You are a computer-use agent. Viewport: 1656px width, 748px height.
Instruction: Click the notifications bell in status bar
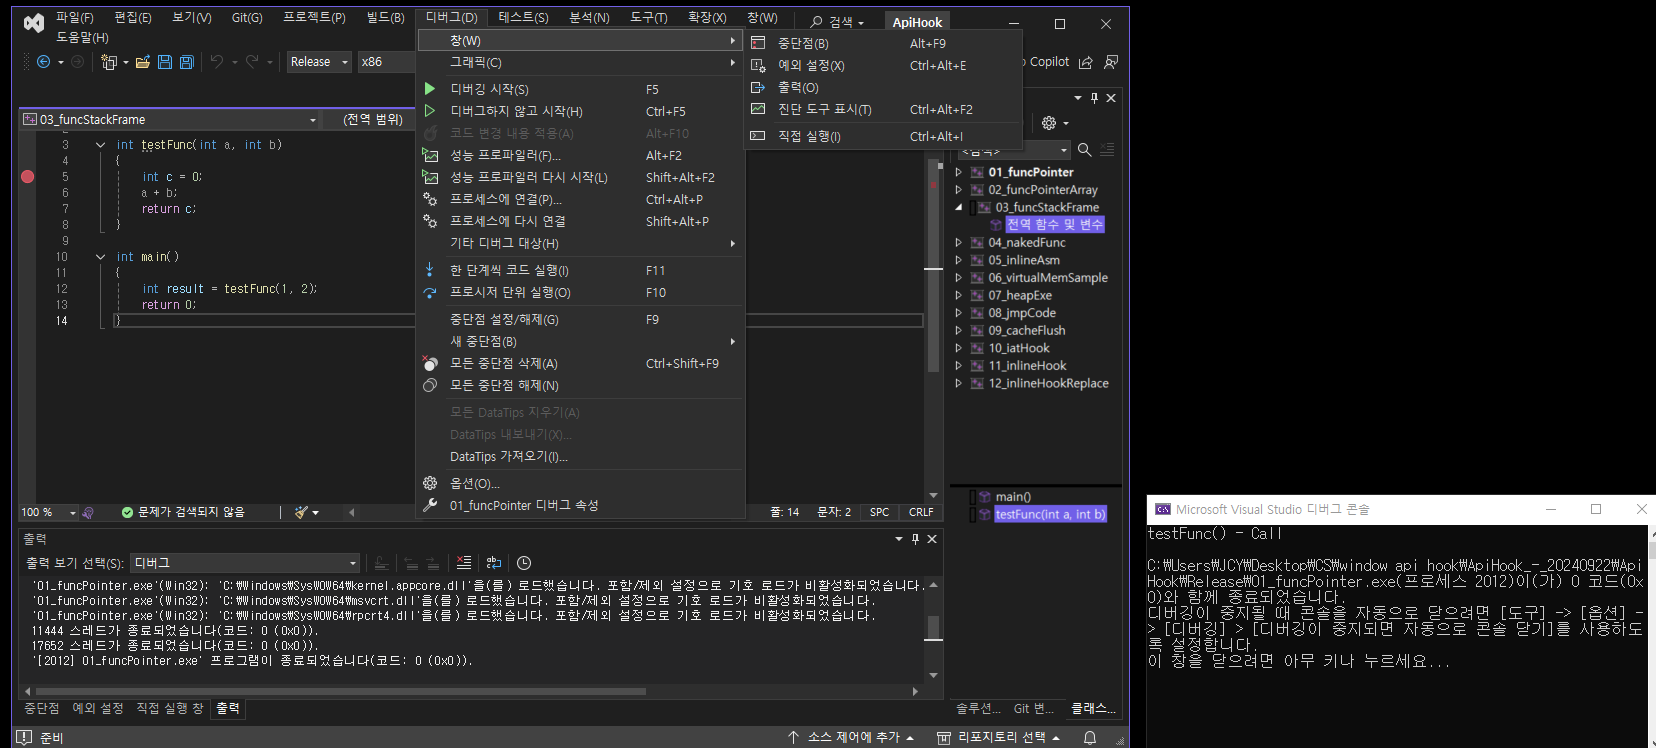(x=1090, y=738)
